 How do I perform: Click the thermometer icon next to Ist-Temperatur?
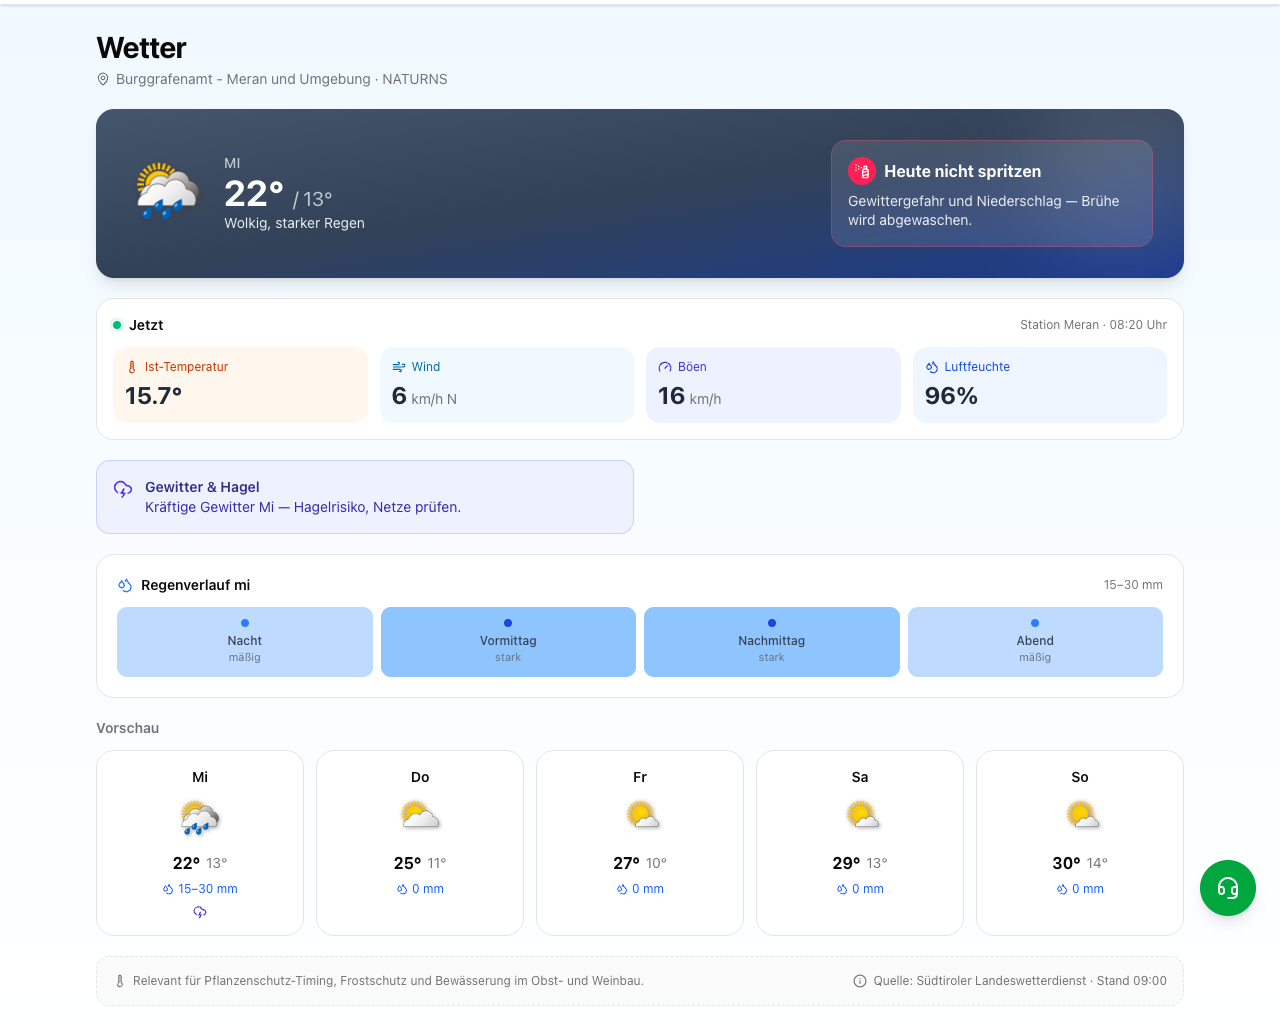[x=132, y=367]
